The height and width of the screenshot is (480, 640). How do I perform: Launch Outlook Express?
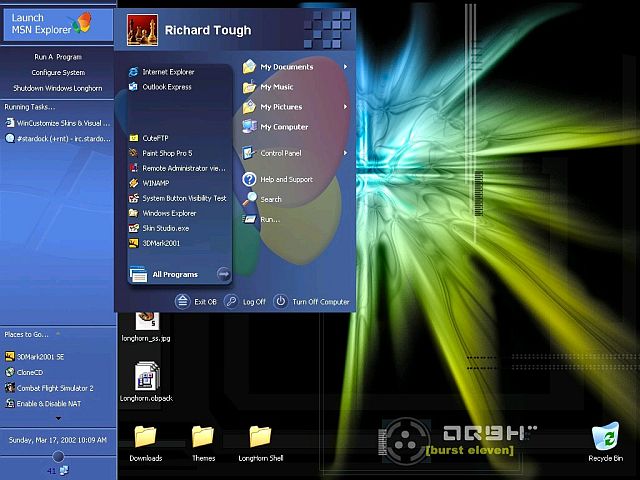click(165, 87)
